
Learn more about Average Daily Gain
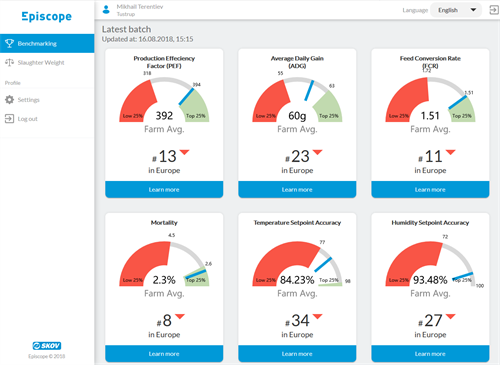pos(297,189)
